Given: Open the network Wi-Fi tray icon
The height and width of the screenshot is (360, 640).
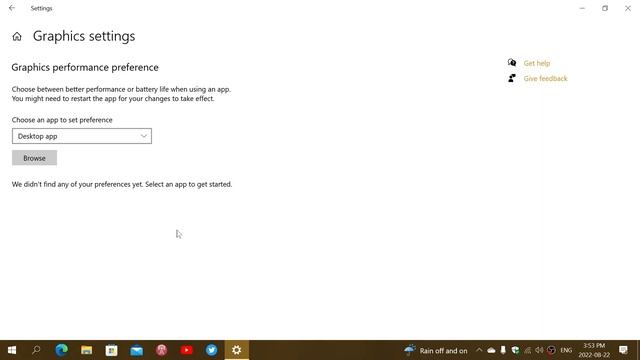Looking at the screenshot, I should point(527,350).
